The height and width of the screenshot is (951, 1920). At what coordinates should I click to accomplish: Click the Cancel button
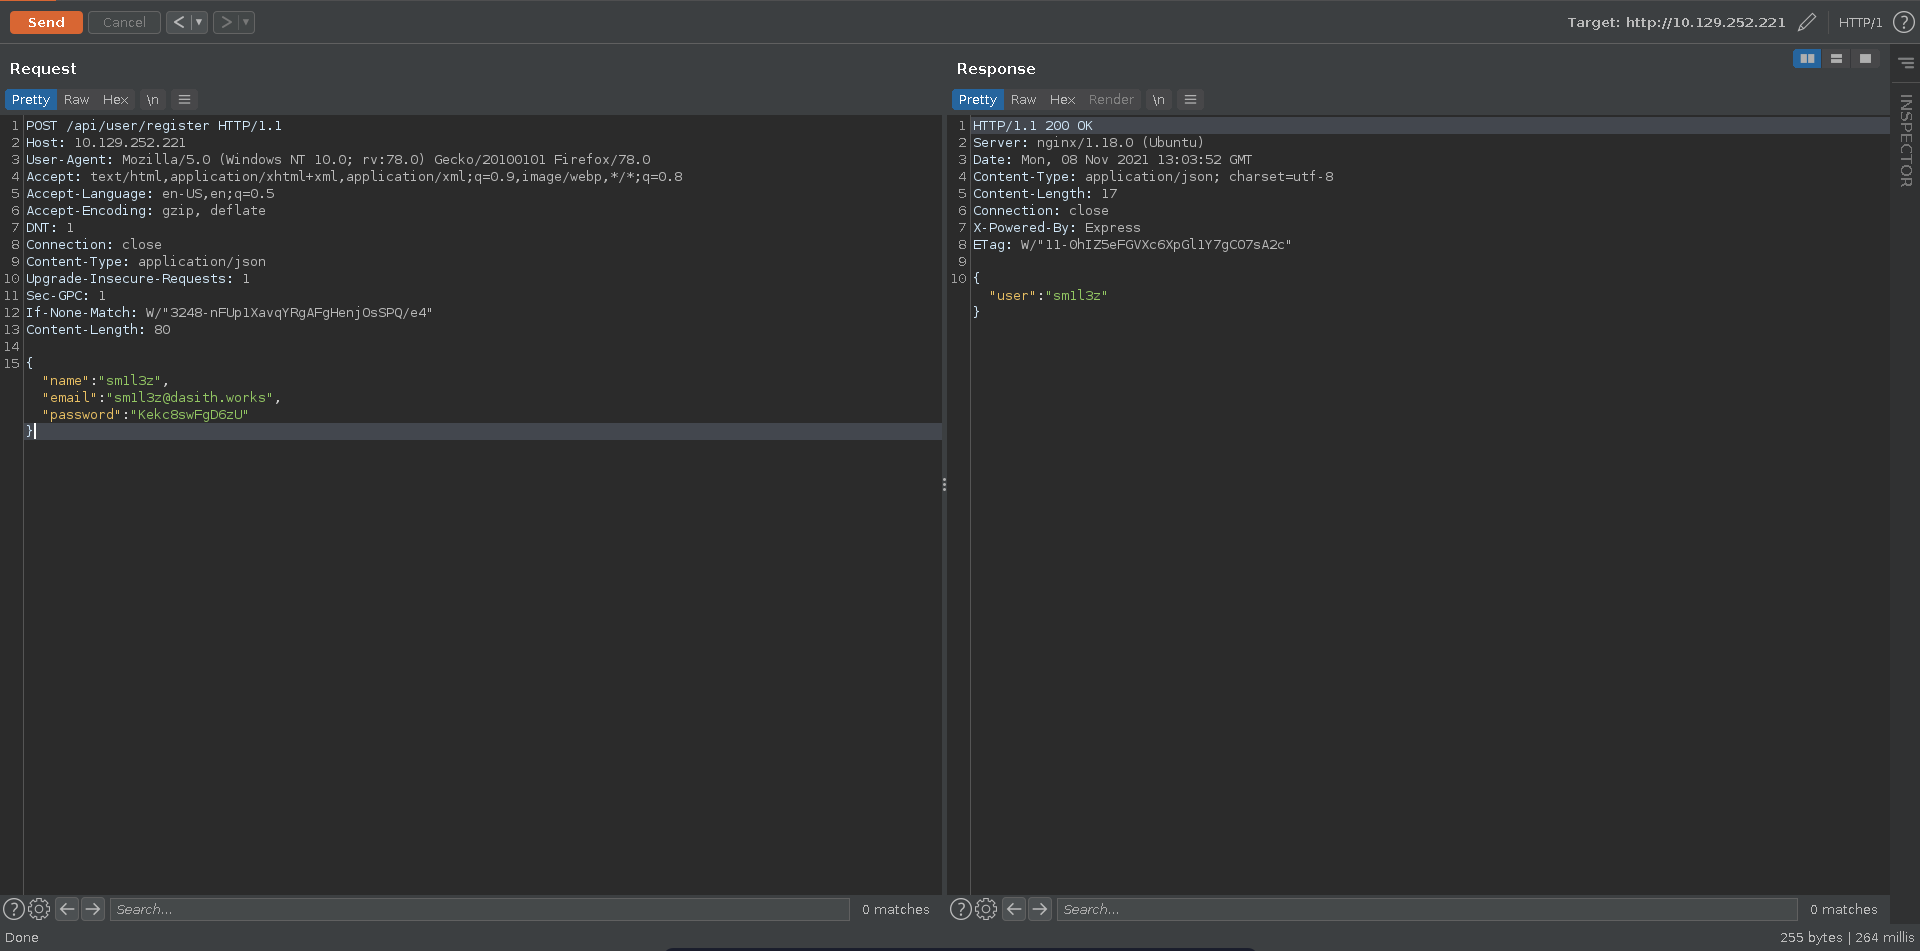coord(124,22)
